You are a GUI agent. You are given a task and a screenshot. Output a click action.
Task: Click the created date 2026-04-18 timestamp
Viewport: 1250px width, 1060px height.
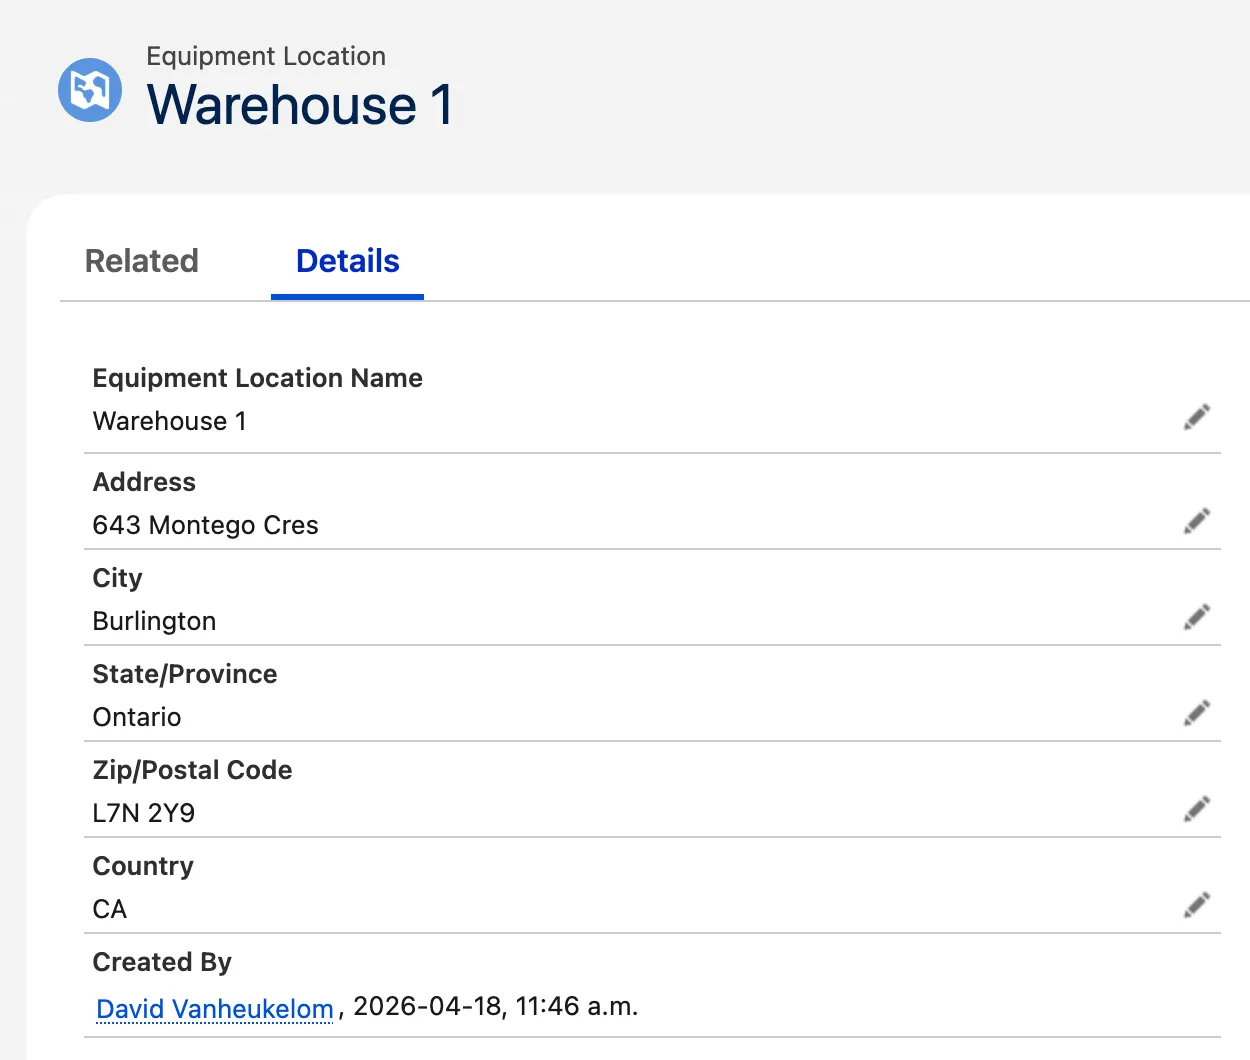pos(496,1006)
